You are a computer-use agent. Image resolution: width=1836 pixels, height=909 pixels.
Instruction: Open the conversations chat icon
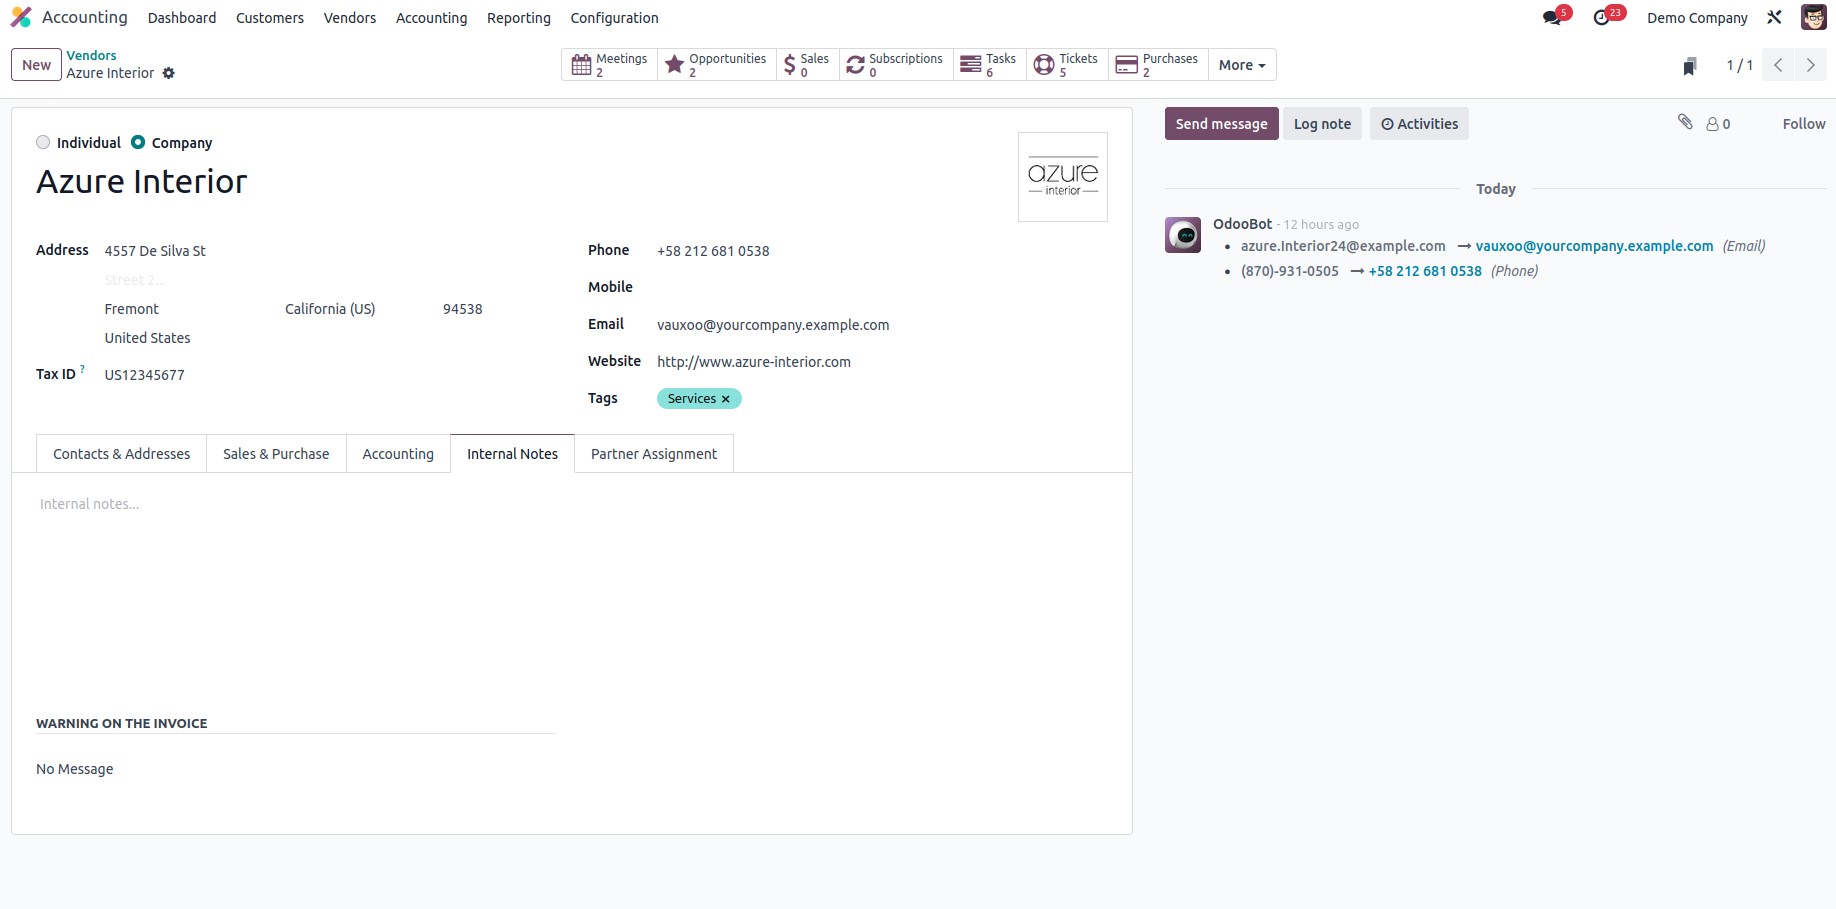[x=1552, y=17]
